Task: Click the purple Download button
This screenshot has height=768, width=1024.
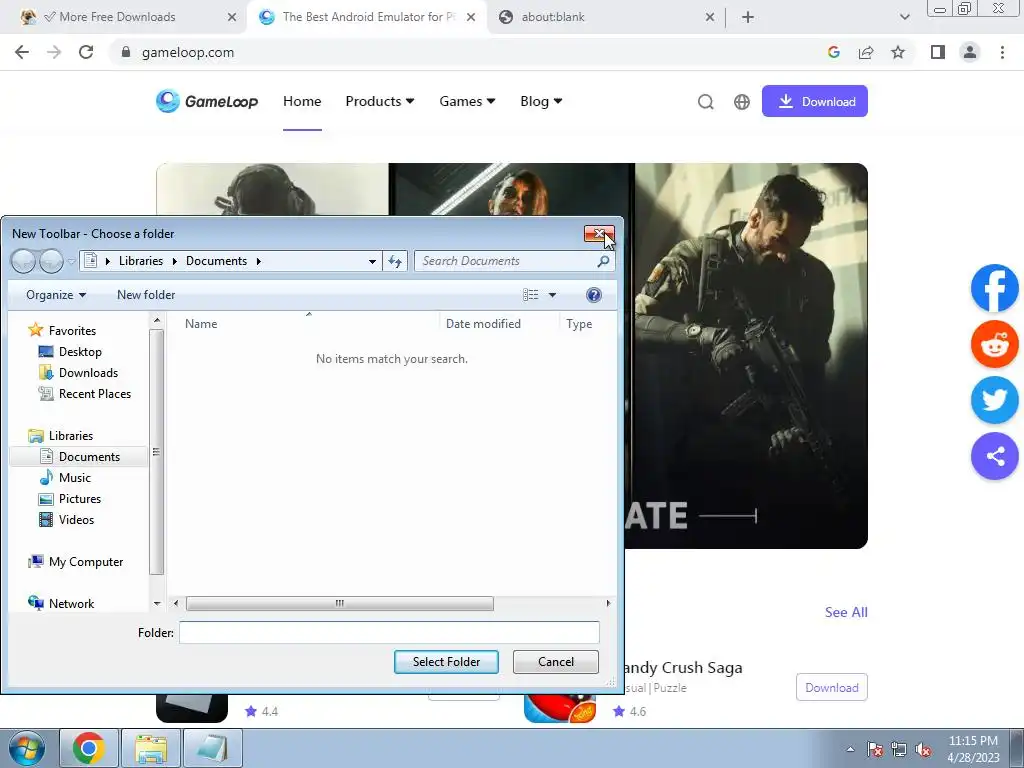Action: click(x=814, y=101)
